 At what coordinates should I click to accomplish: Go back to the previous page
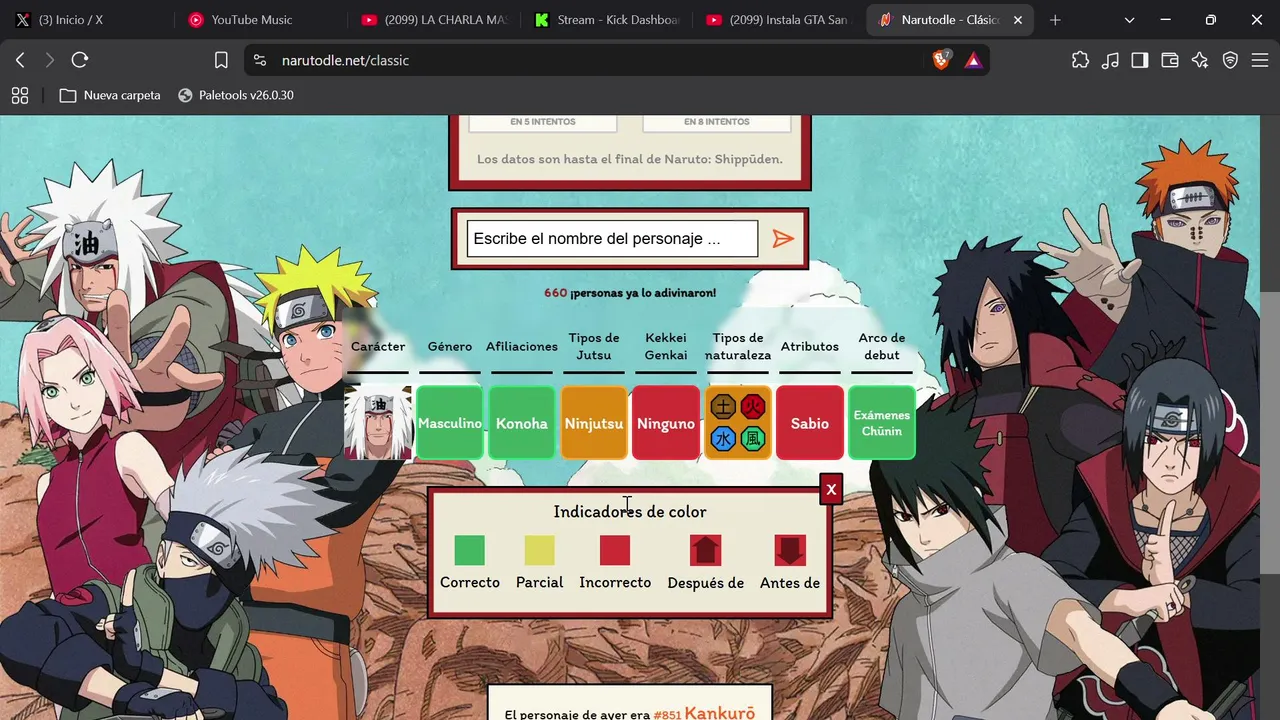(x=20, y=60)
